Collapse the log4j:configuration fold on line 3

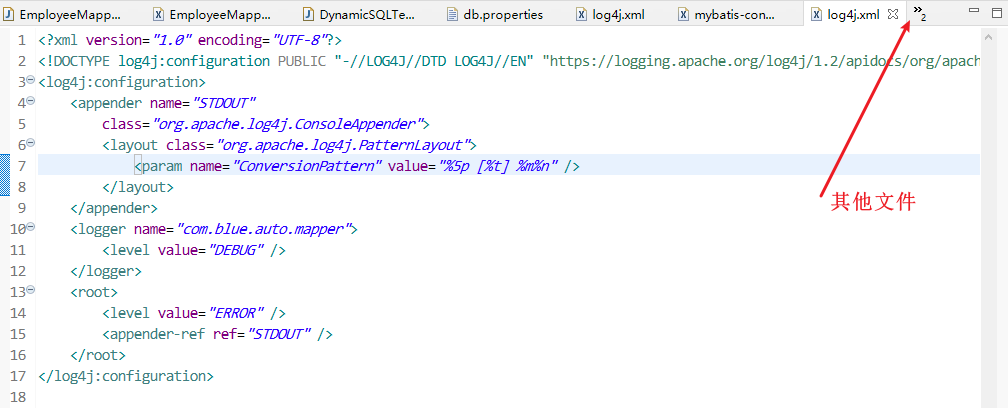click(x=31, y=81)
